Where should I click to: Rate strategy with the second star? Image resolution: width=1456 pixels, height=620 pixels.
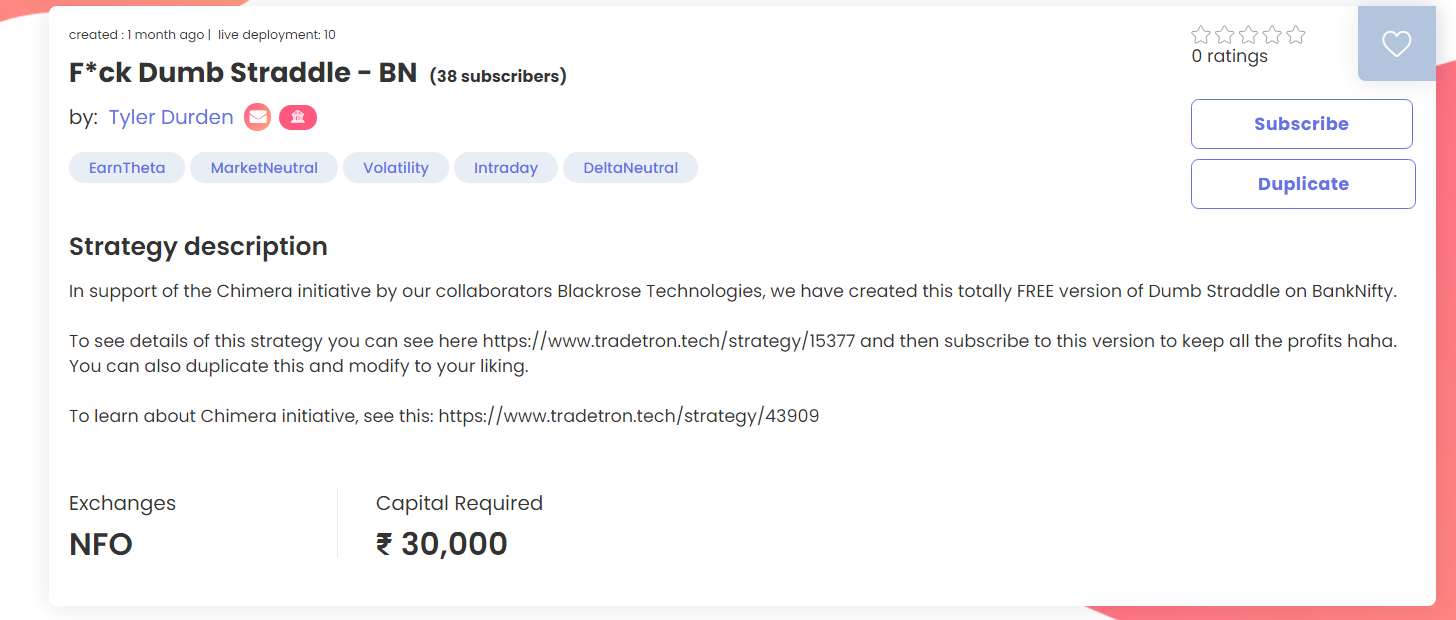point(1225,35)
